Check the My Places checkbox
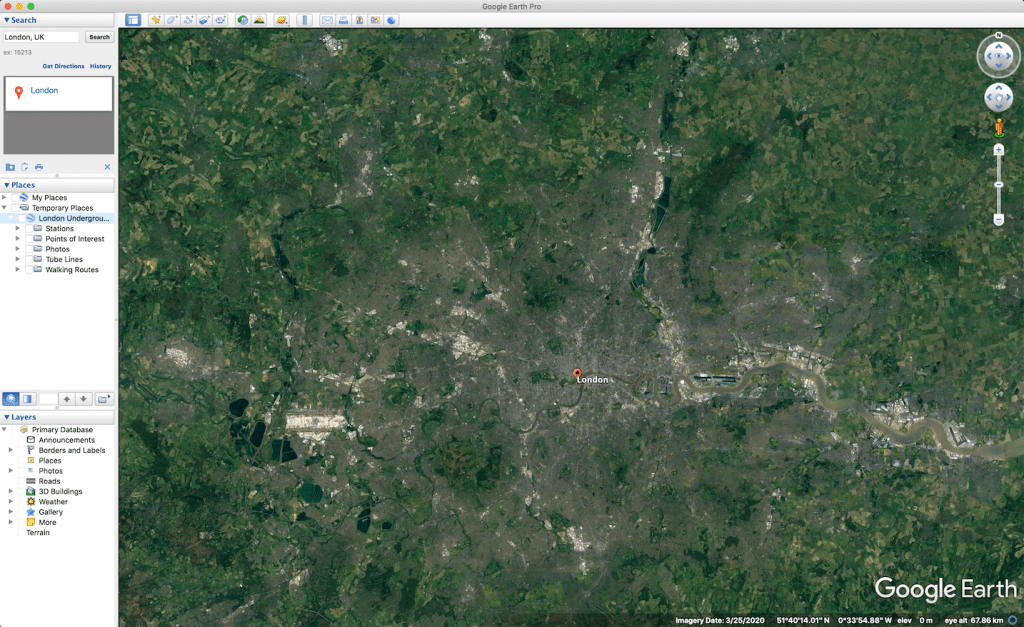Image resolution: width=1024 pixels, height=627 pixels. click(15, 197)
